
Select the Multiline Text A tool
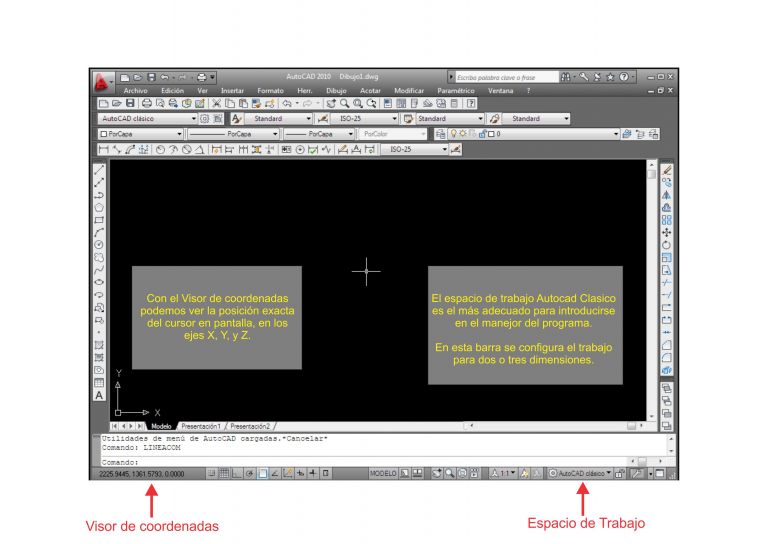click(x=99, y=395)
